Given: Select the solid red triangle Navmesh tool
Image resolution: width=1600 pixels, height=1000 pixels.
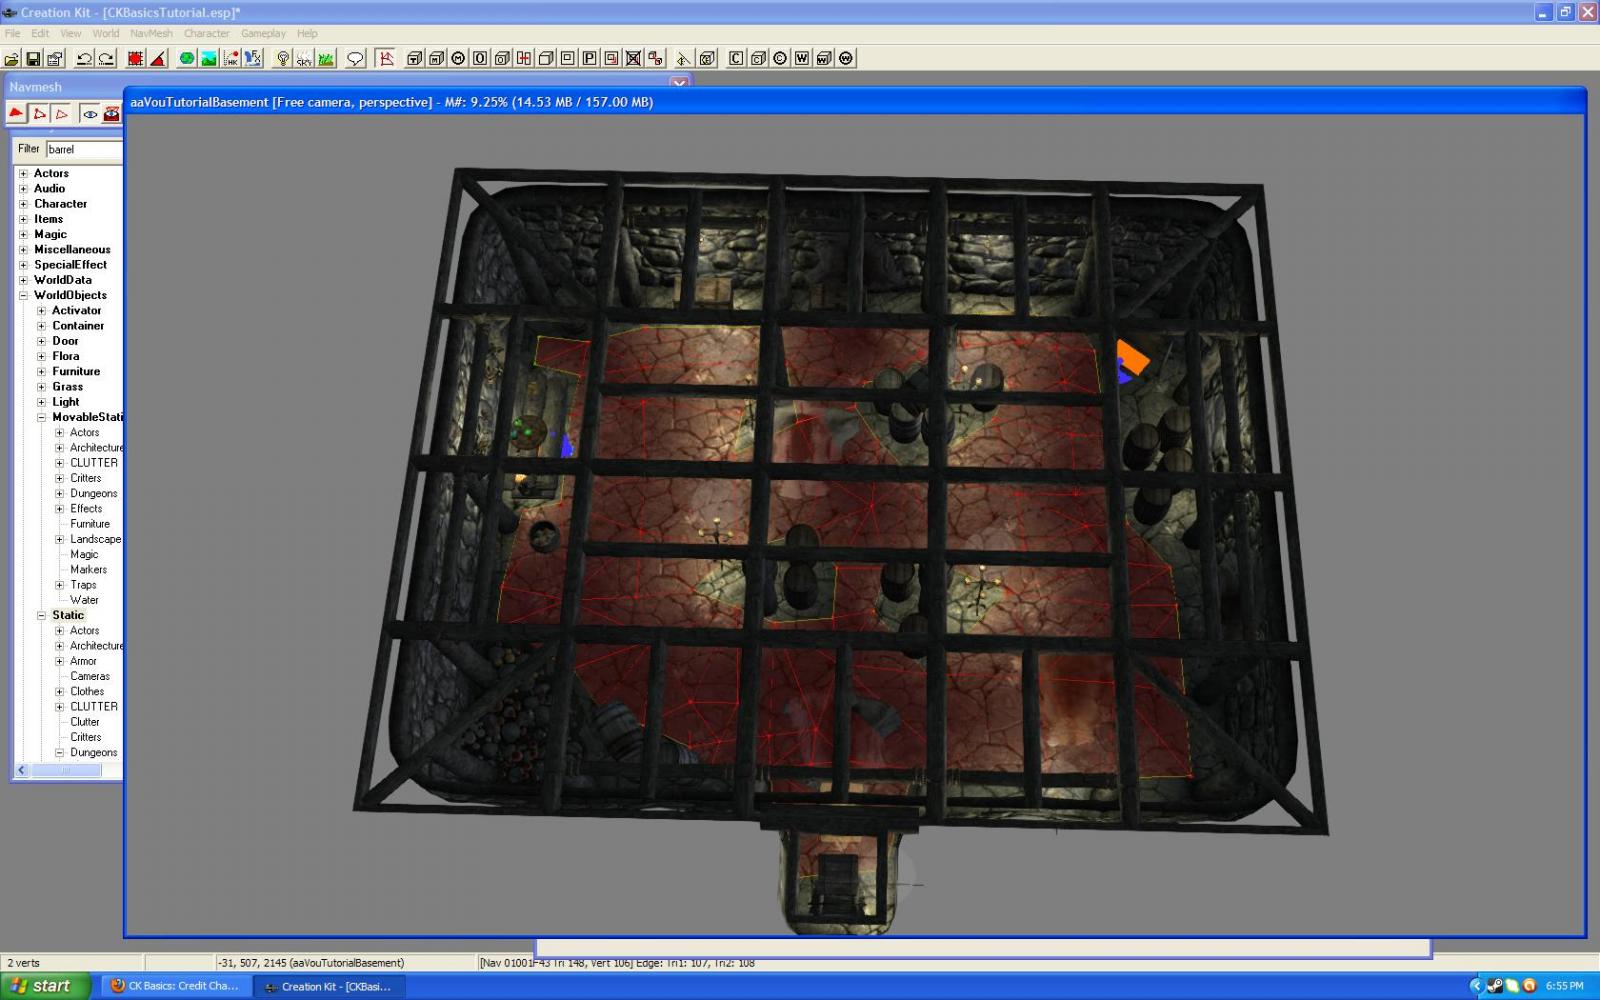Looking at the screenshot, I should pyautogui.click(x=16, y=114).
